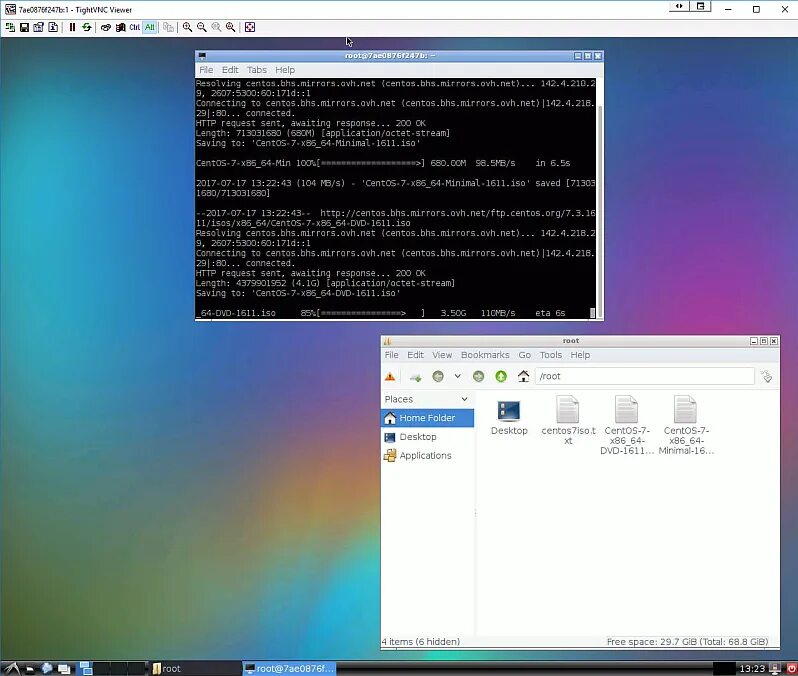
Task: Refresh the remote screen in TightVNC
Action: coord(87,27)
